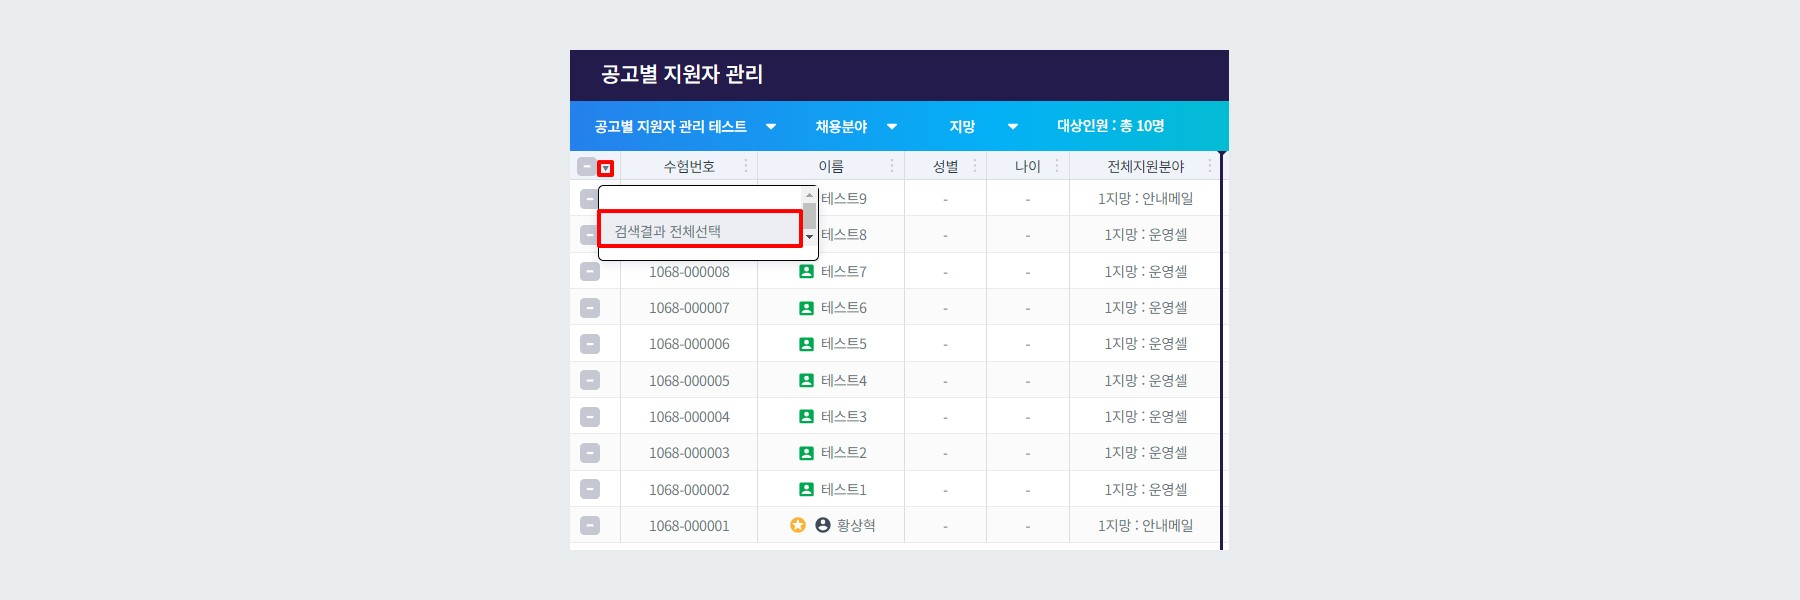Click 1지망 : 안내메일 in the 테스트9 row
This screenshot has width=1800, height=600.
(x=1146, y=198)
